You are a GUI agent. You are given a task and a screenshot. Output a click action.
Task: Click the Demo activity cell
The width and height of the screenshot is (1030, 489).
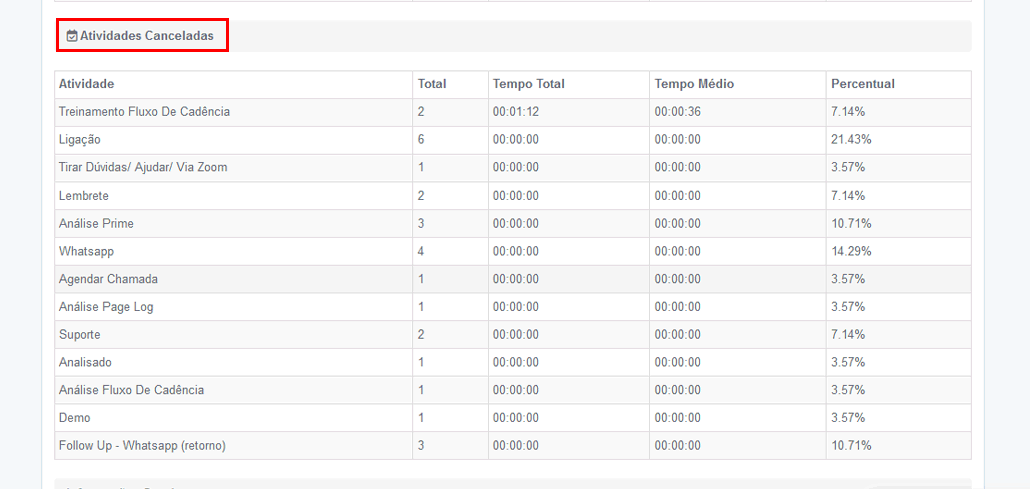pos(233,418)
